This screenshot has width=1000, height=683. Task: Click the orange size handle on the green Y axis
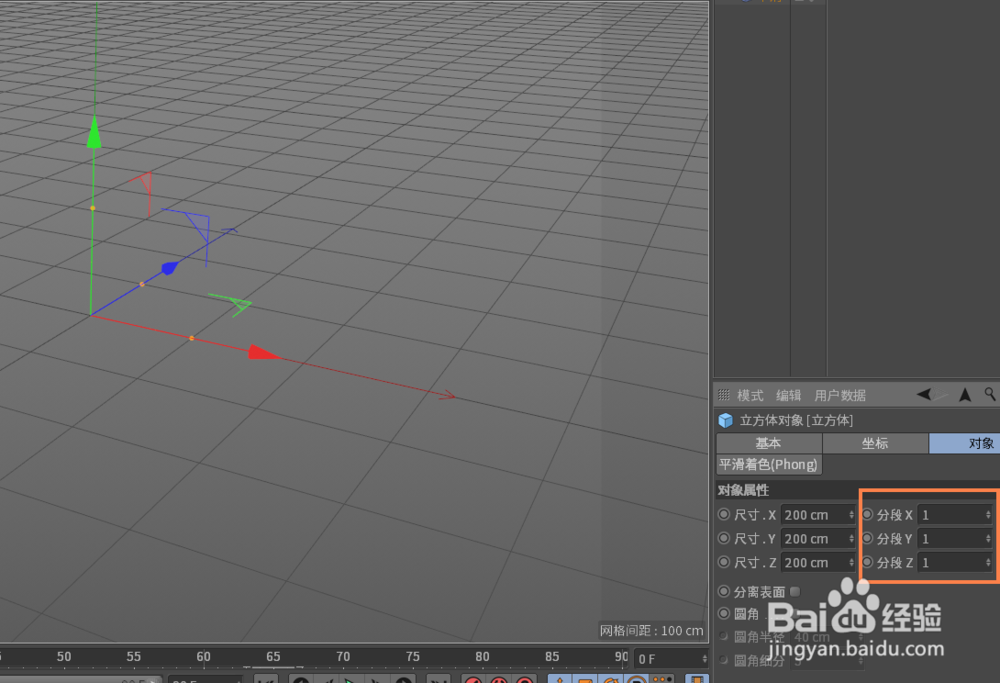[x=92, y=208]
